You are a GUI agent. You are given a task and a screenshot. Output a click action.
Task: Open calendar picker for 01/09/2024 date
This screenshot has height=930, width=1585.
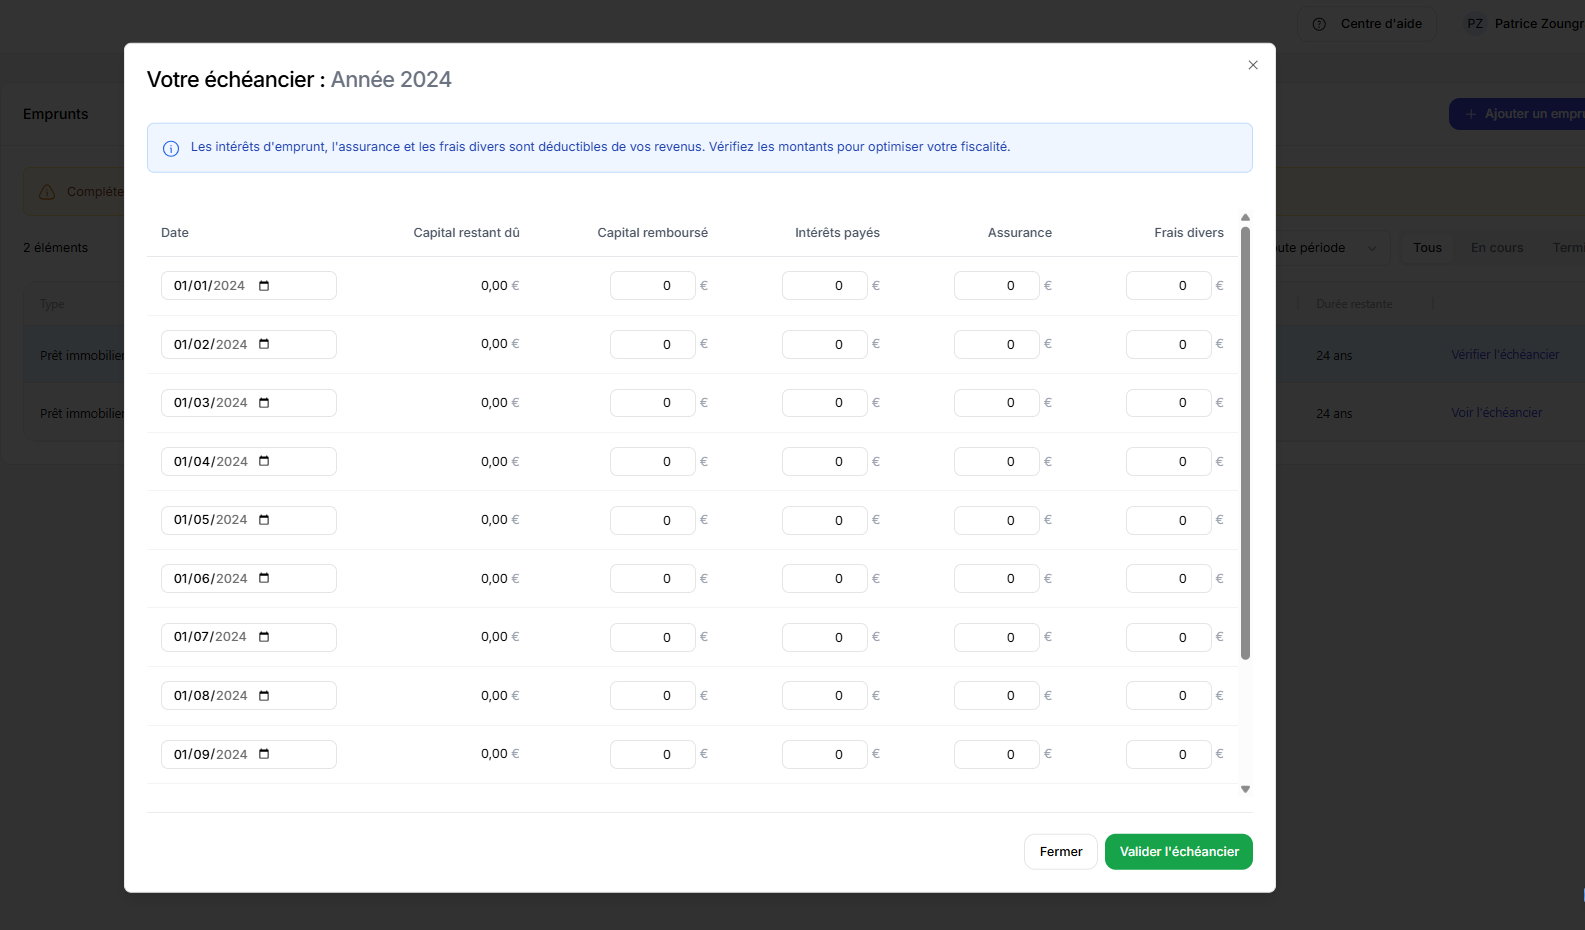(x=264, y=754)
